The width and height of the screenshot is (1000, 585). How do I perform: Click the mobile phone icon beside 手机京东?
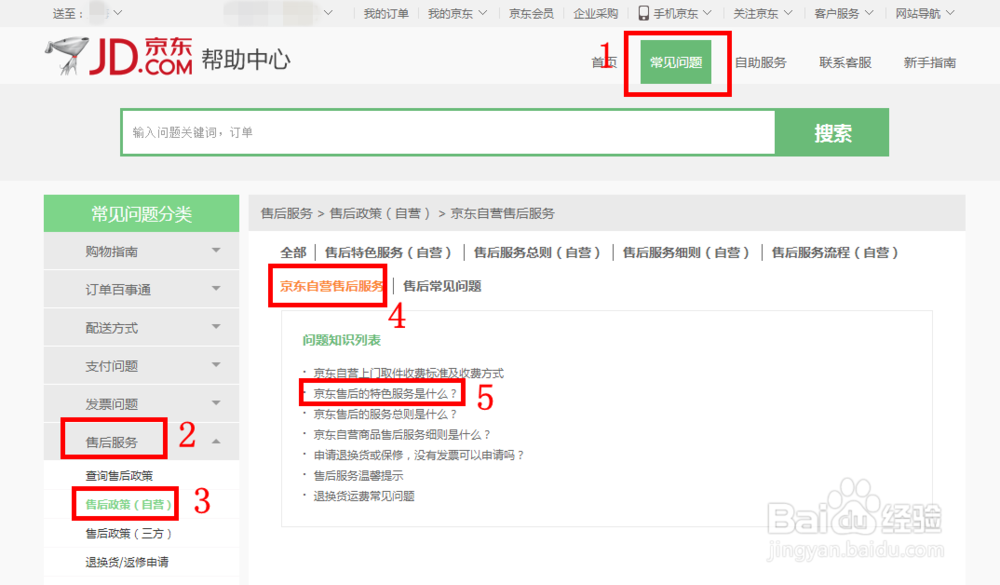[x=643, y=13]
